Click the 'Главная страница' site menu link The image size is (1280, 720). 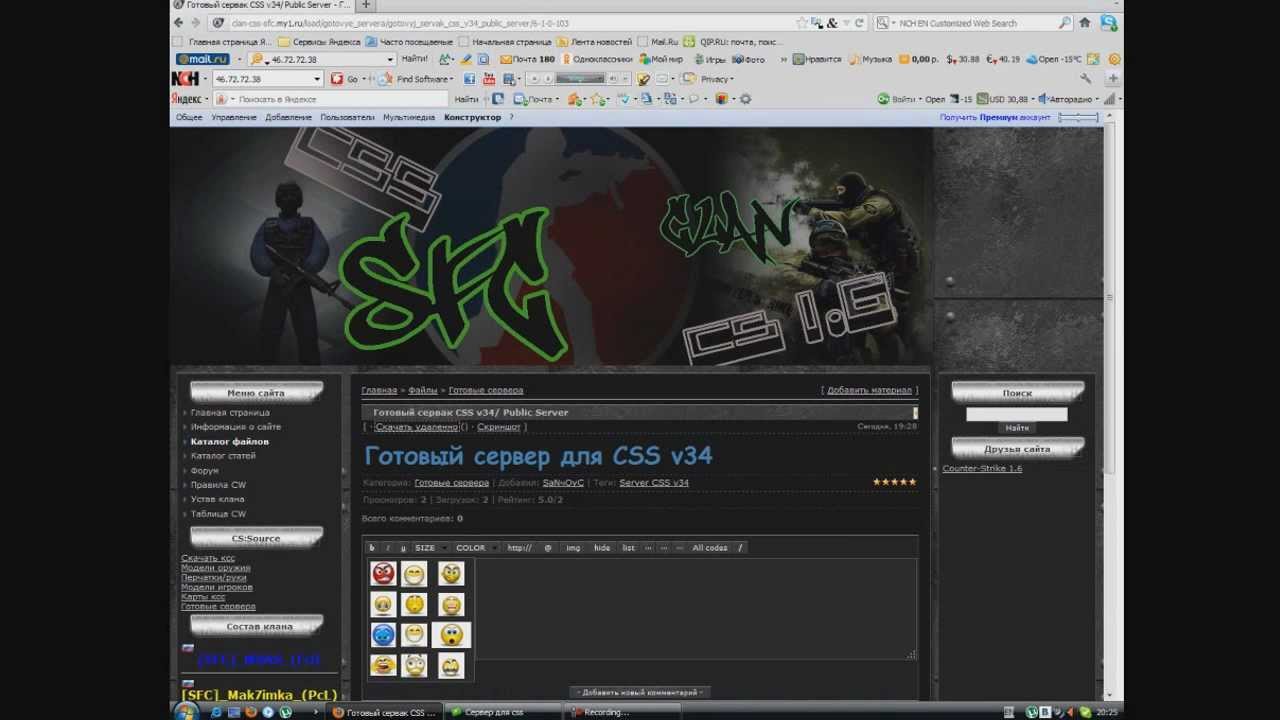230,412
